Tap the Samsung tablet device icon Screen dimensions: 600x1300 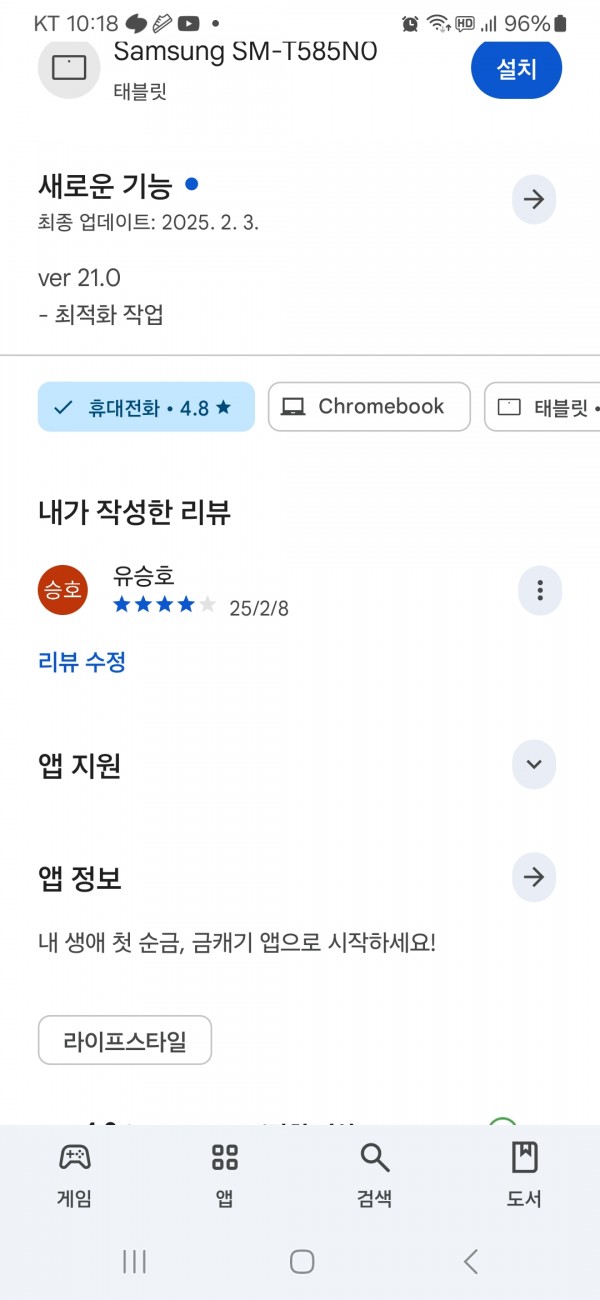(x=69, y=67)
